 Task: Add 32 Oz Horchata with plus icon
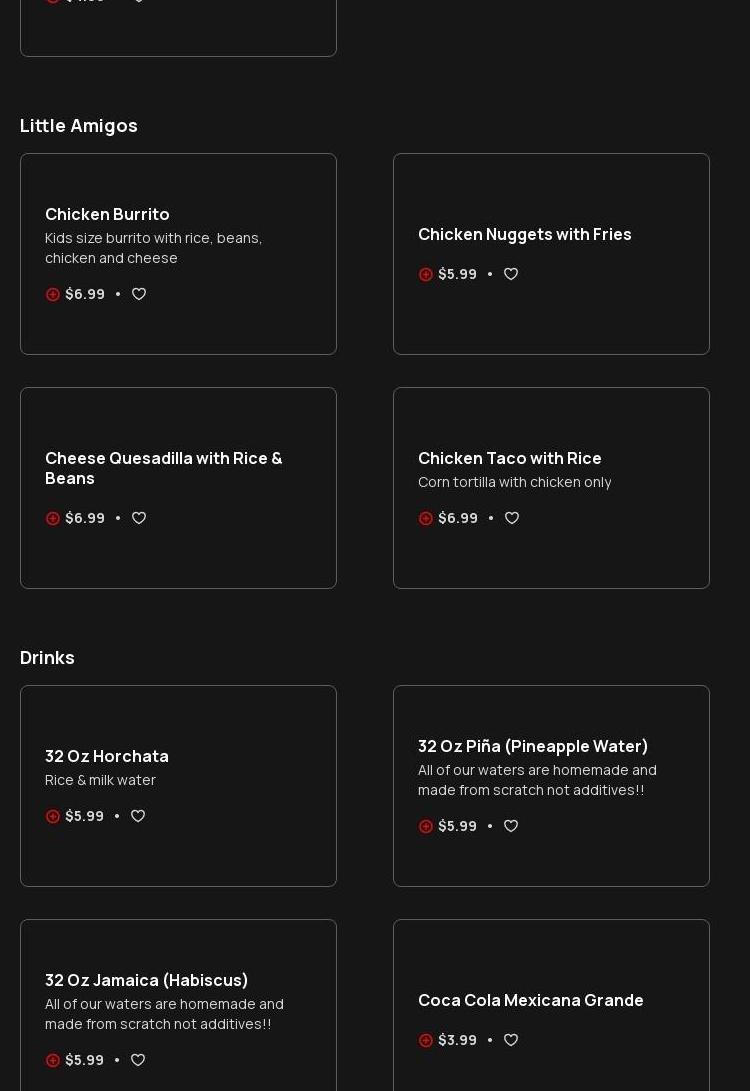click(x=53, y=816)
